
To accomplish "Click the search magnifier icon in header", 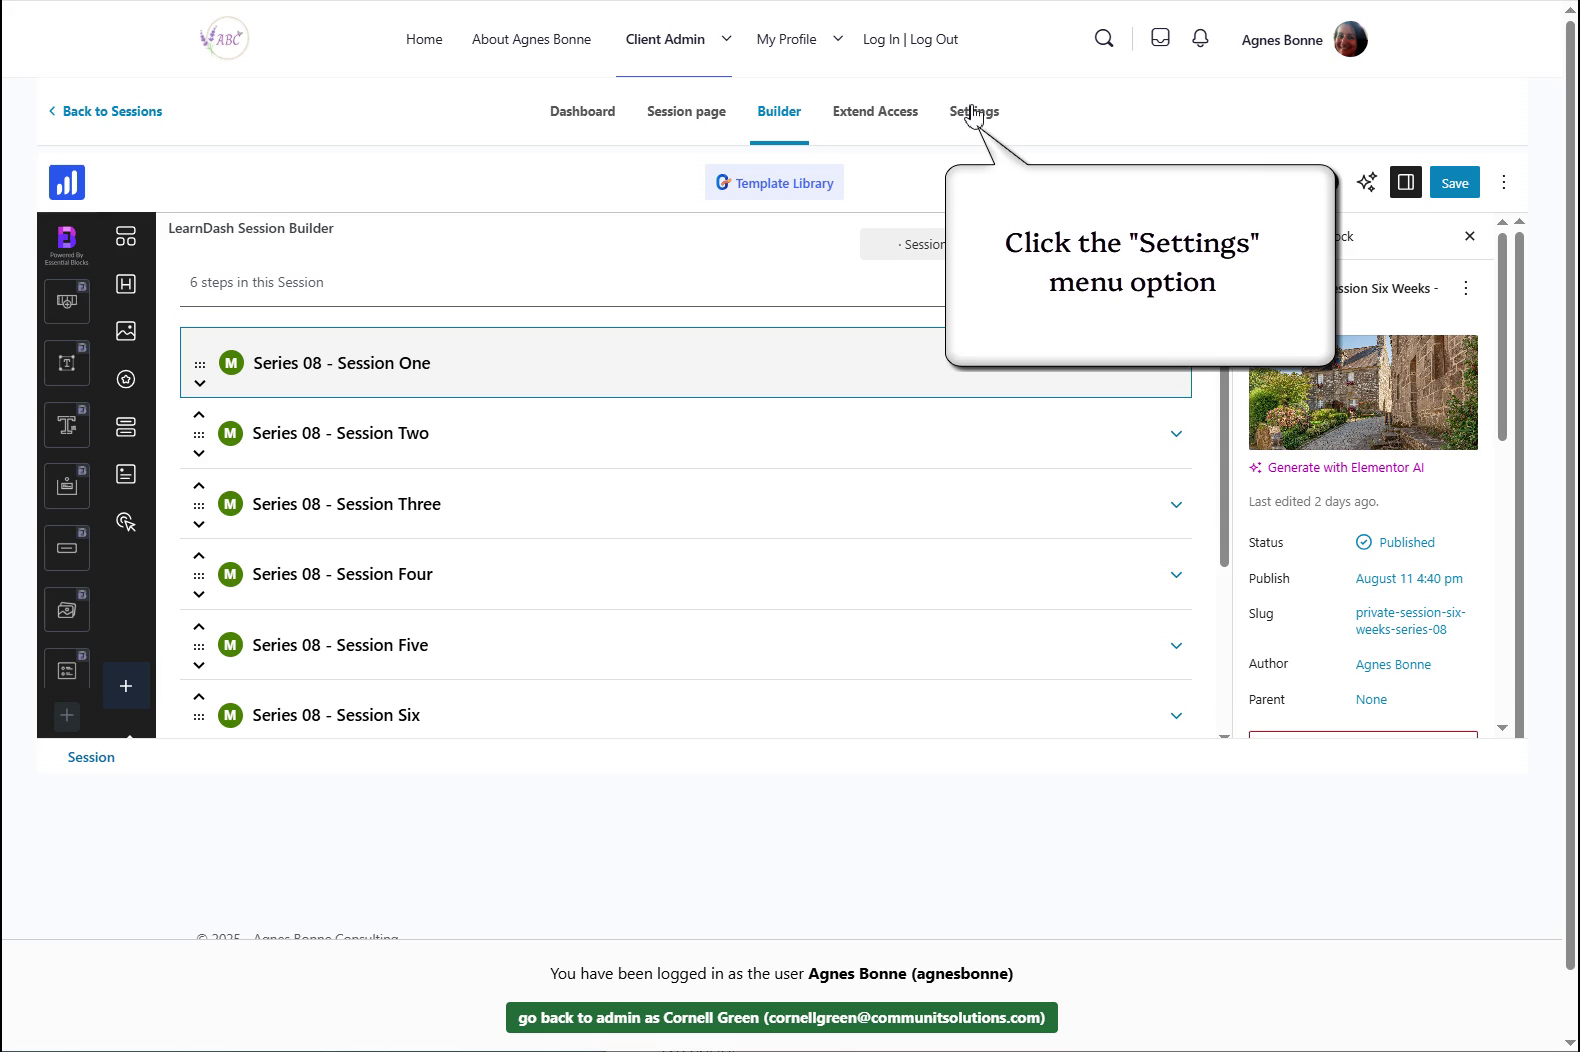I will pyautogui.click(x=1104, y=39).
